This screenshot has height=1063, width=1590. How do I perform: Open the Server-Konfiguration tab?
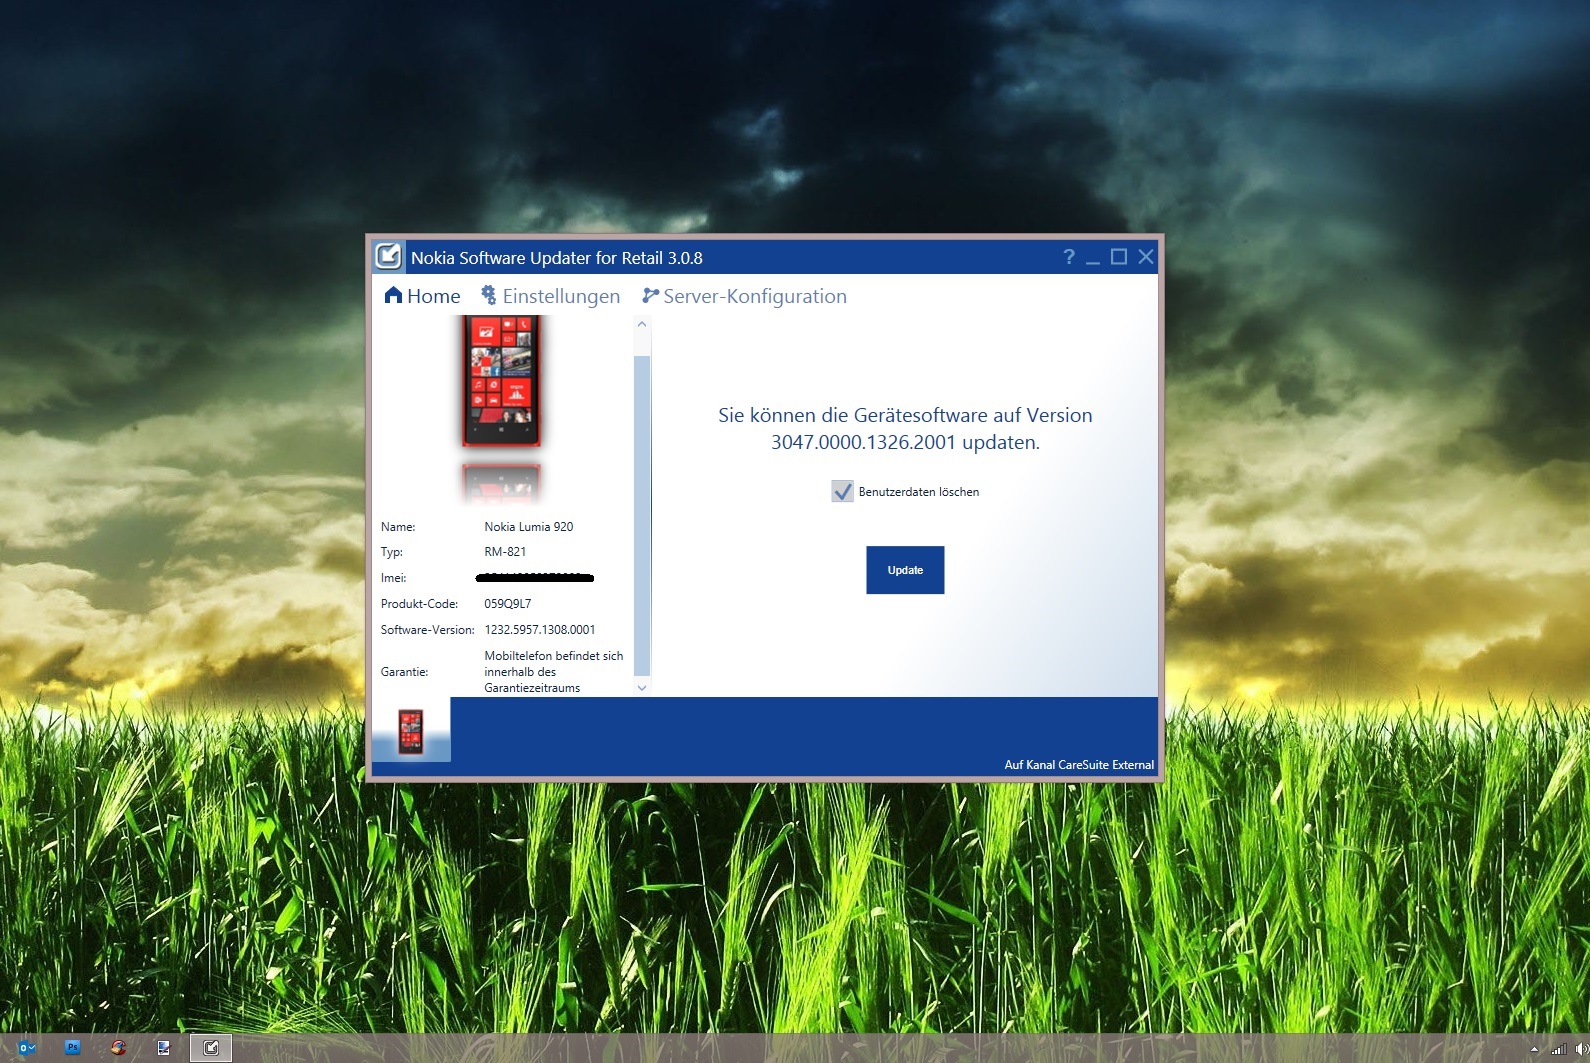744,296
